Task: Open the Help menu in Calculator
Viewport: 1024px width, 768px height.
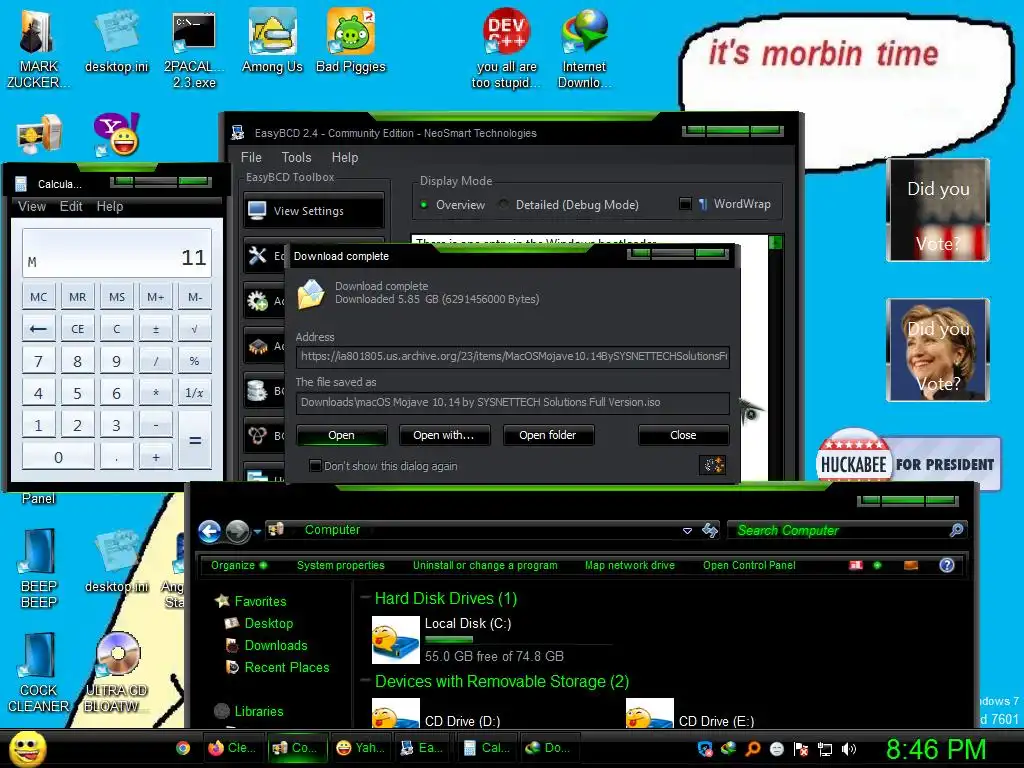Action: (x=110, y=206)
